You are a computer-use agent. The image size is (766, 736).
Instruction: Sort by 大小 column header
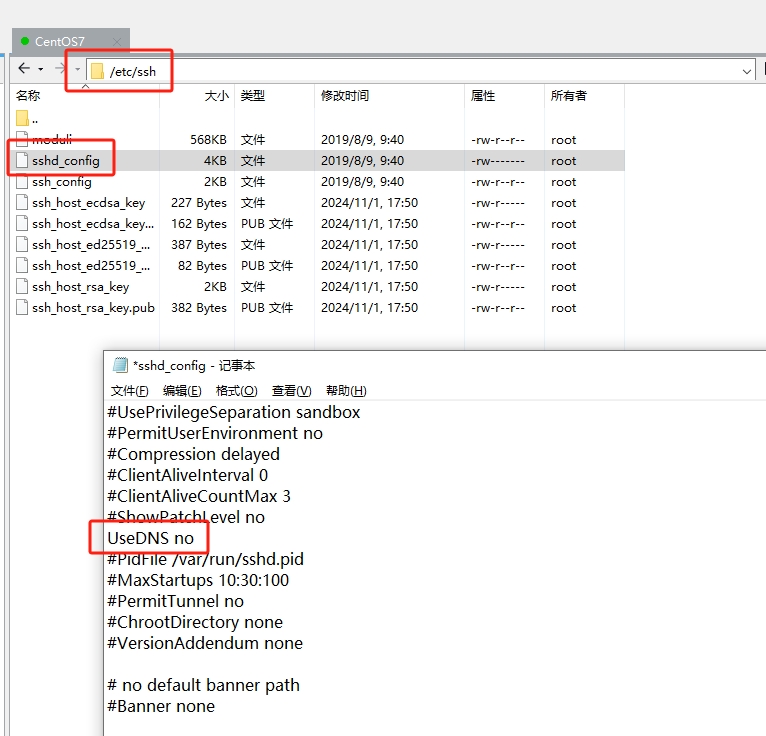point(216,95)
